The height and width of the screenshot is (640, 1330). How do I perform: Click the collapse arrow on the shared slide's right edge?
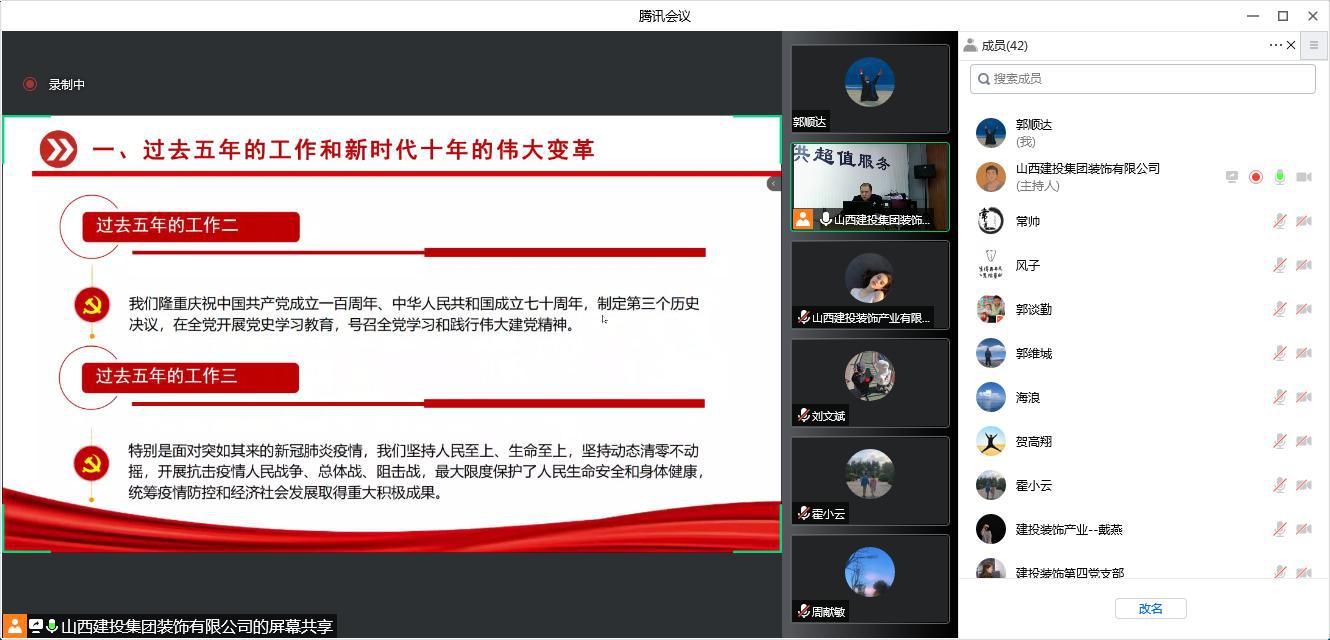[774, 183]
